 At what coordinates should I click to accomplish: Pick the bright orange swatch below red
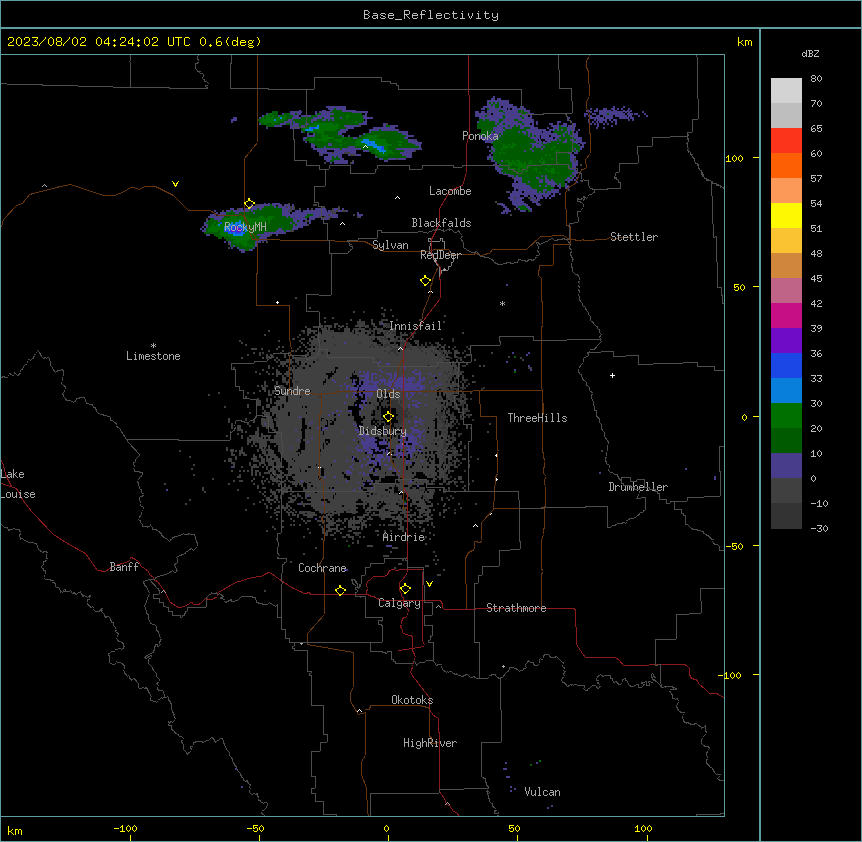tap(786, 165)
